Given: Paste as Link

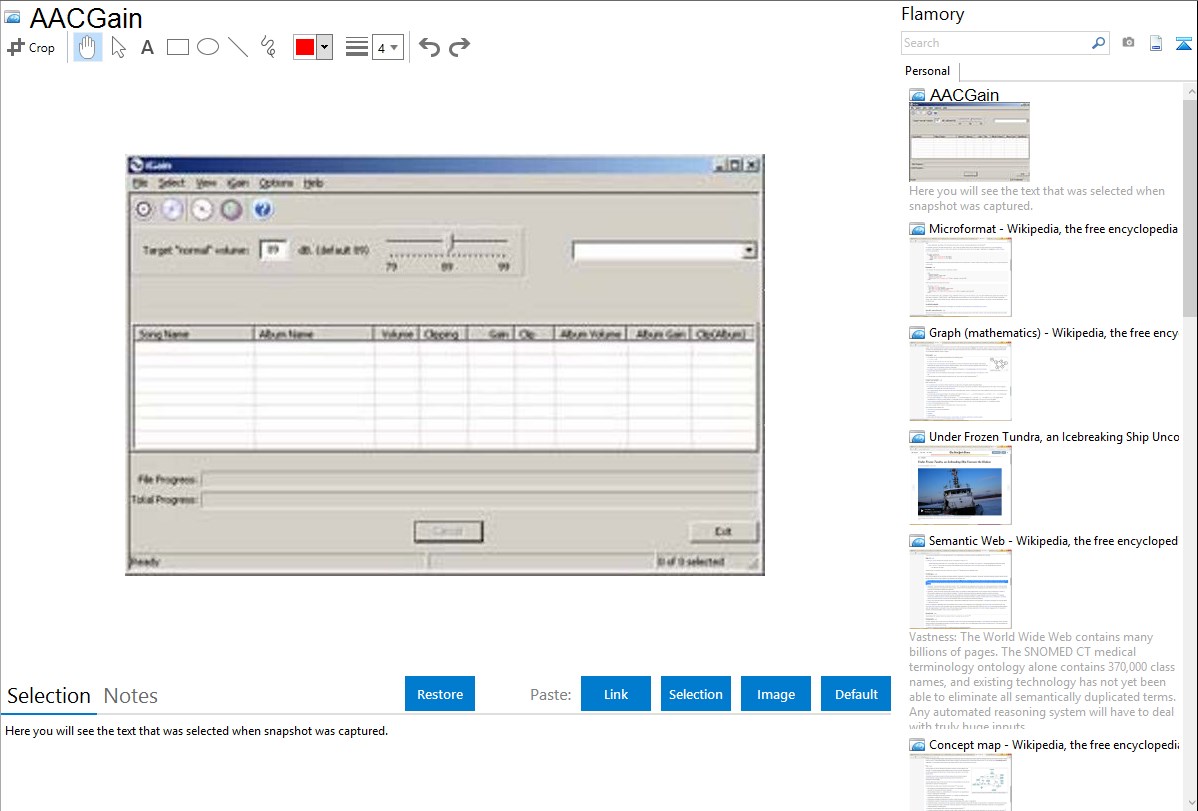Looking at the screenshot, I should click(x=616, y=694).
